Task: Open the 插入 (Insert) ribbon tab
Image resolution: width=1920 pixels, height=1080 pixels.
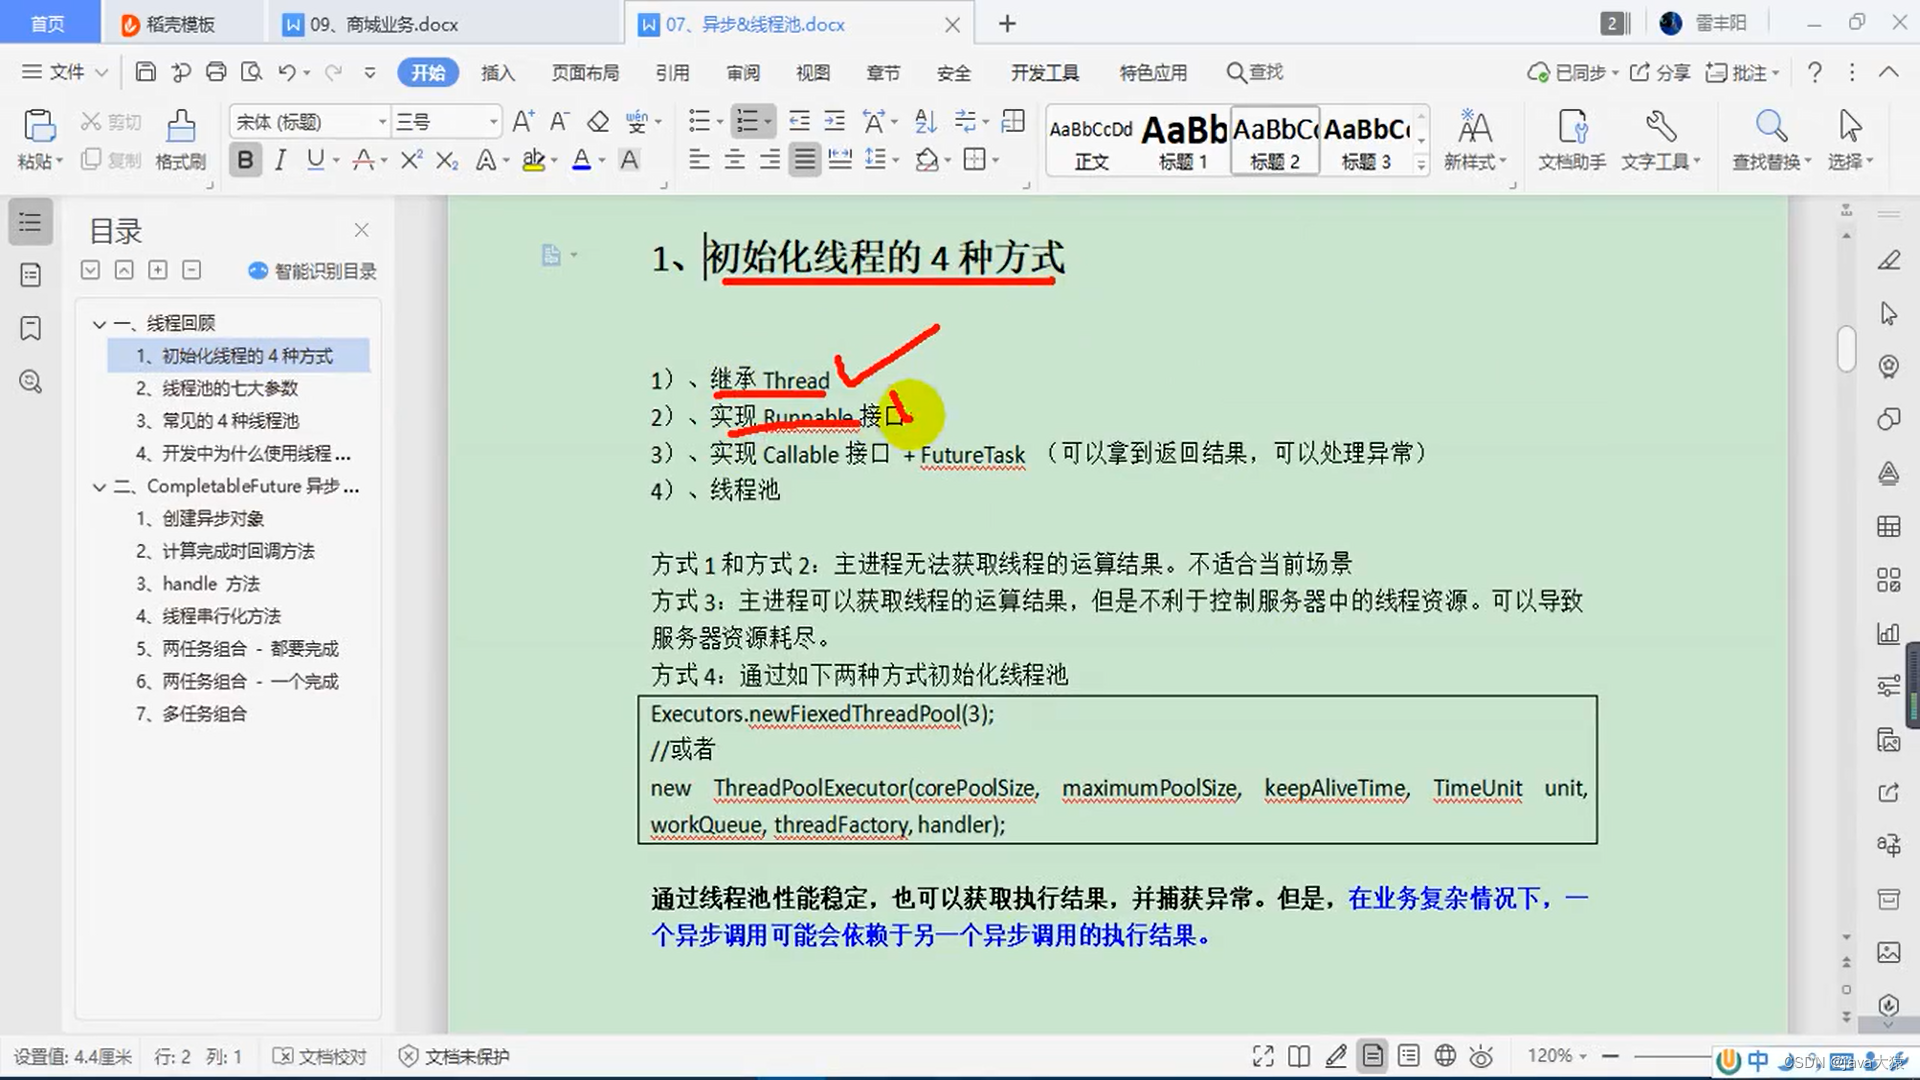Action: (x=497, y=72)
